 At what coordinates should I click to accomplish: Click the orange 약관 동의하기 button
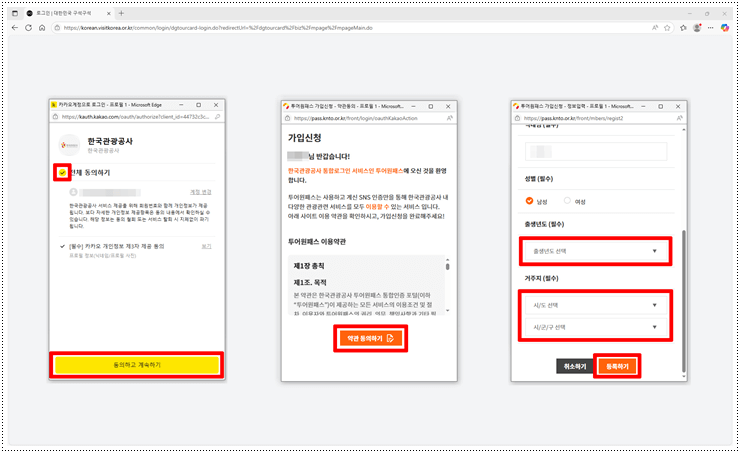click(370, 338)
